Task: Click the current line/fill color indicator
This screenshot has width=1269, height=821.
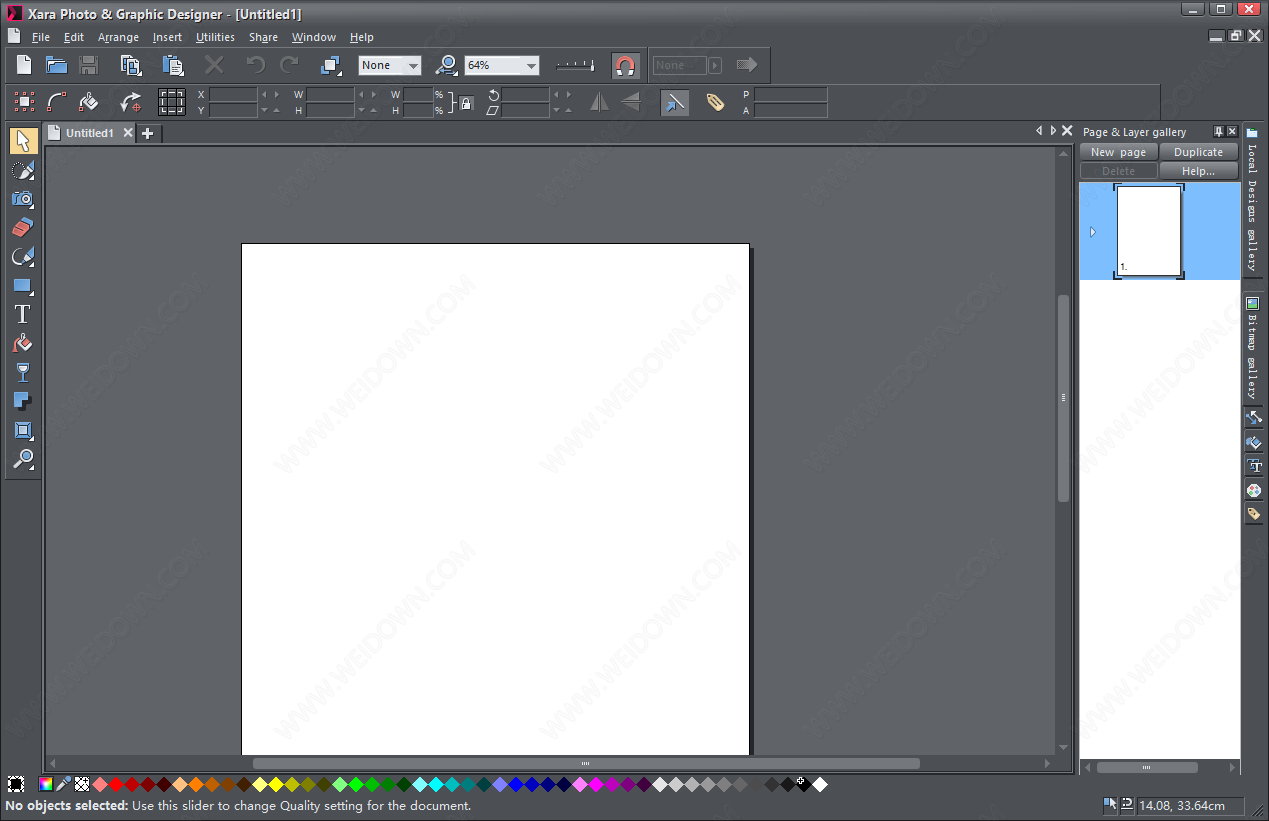Action: point(16,785)
